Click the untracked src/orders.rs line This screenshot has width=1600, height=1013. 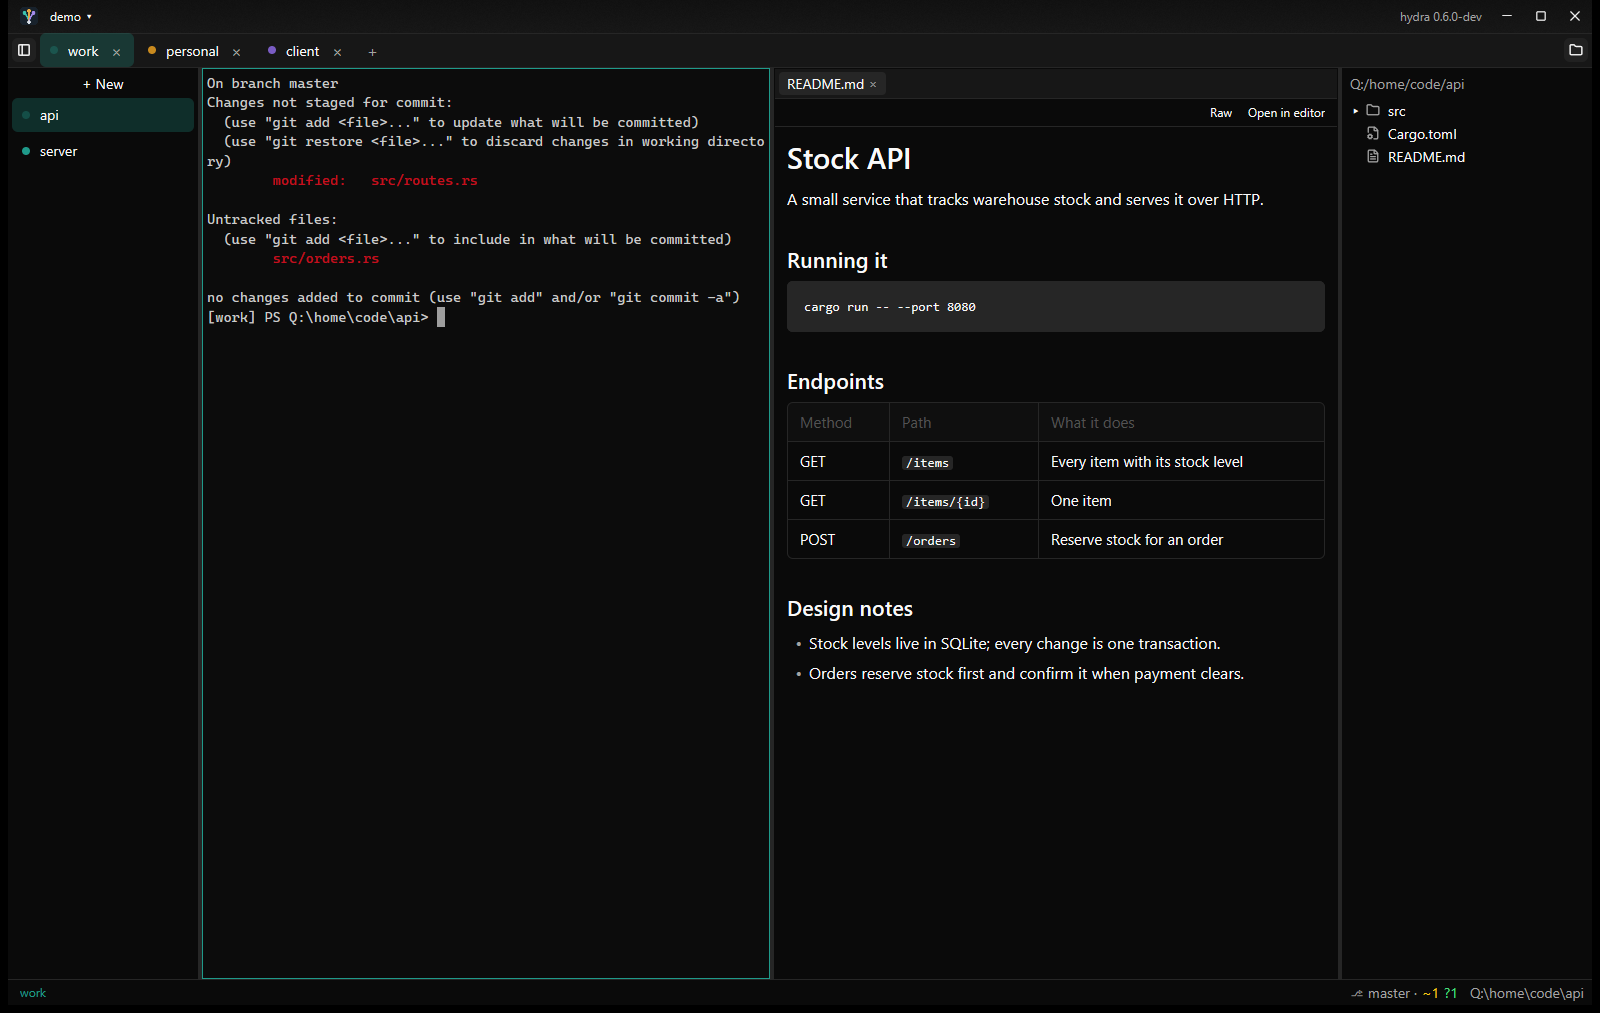[326, 258]
